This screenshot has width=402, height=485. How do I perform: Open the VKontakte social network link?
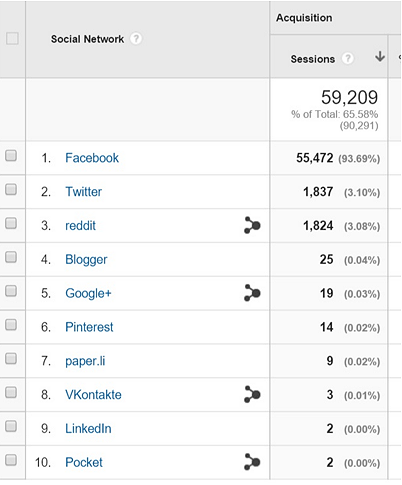(x=93, y=395)
